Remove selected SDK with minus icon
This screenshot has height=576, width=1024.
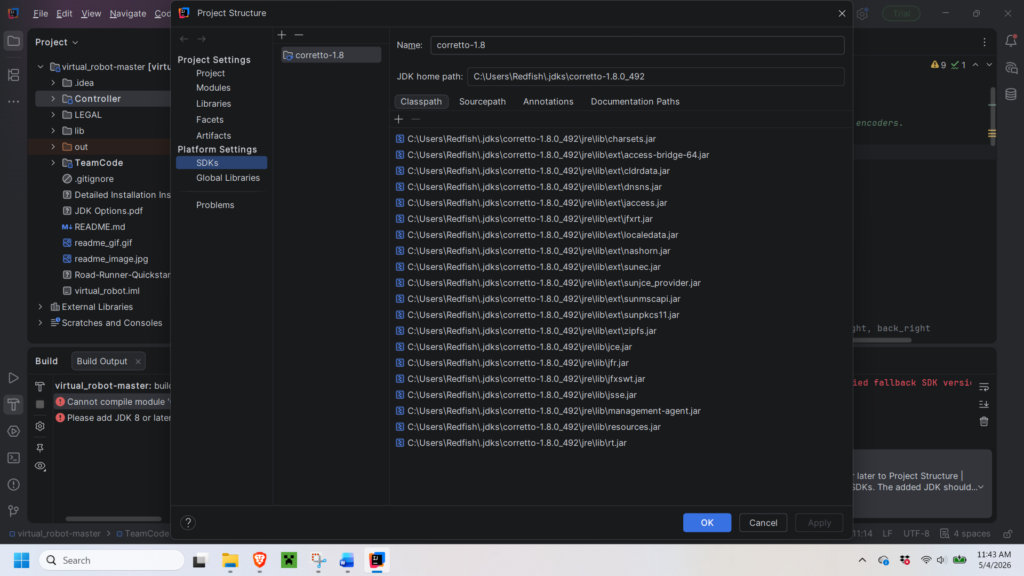pos(299,35)
